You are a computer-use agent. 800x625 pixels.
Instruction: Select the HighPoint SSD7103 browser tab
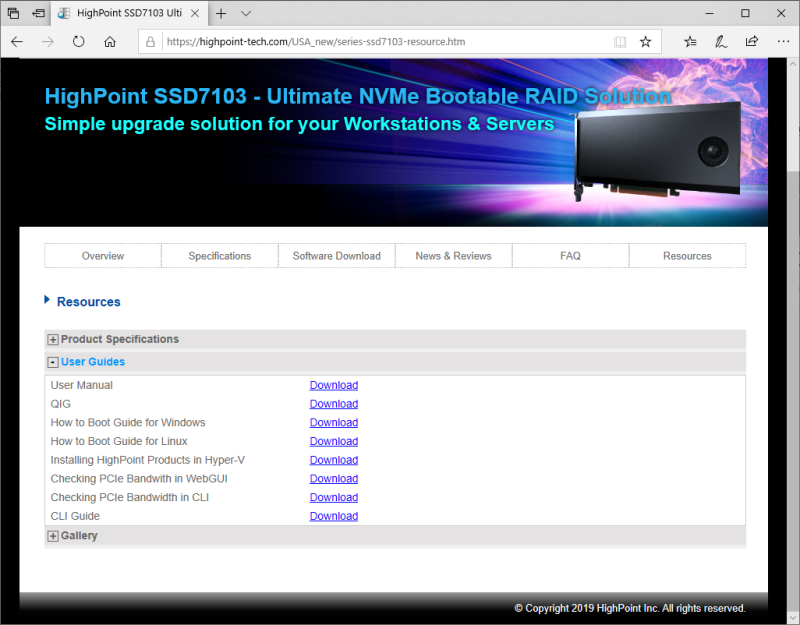click(129, 13)
